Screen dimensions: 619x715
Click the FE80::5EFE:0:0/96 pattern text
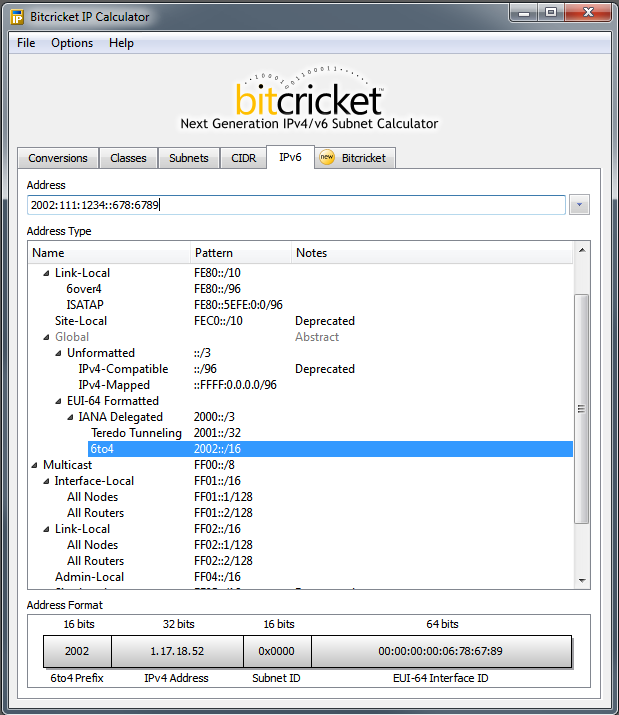coord(238,305)
